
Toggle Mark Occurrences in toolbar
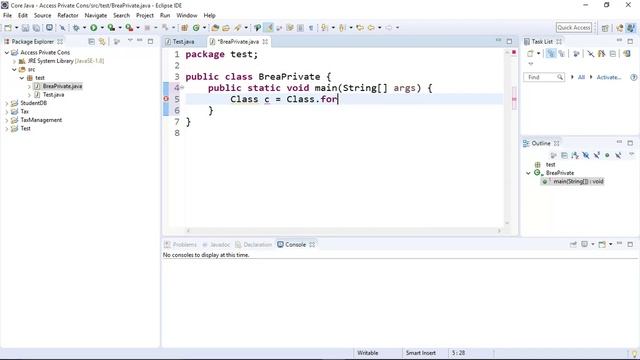pos(269,28)
